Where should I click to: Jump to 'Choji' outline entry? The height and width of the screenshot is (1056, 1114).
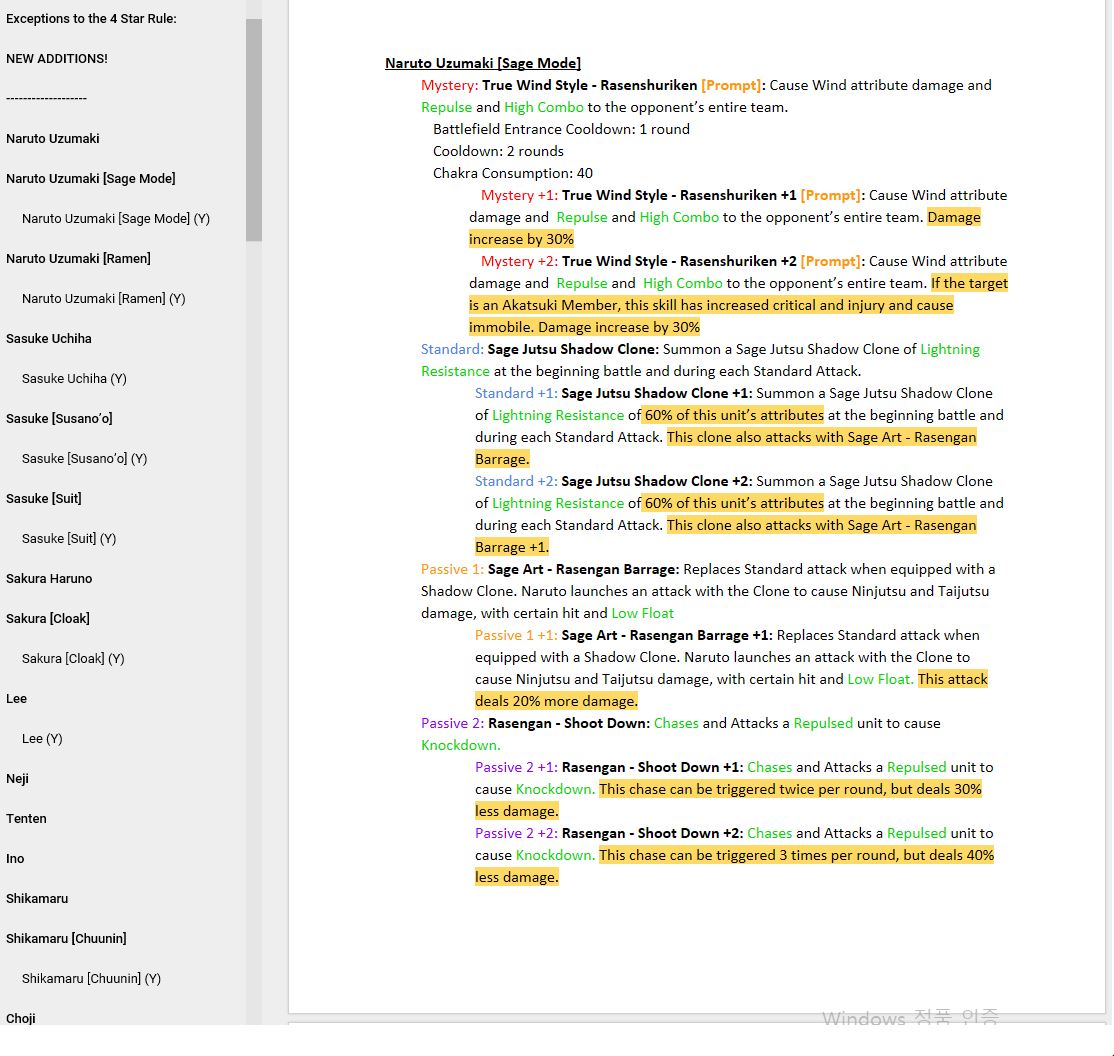tap(21, 1018)
